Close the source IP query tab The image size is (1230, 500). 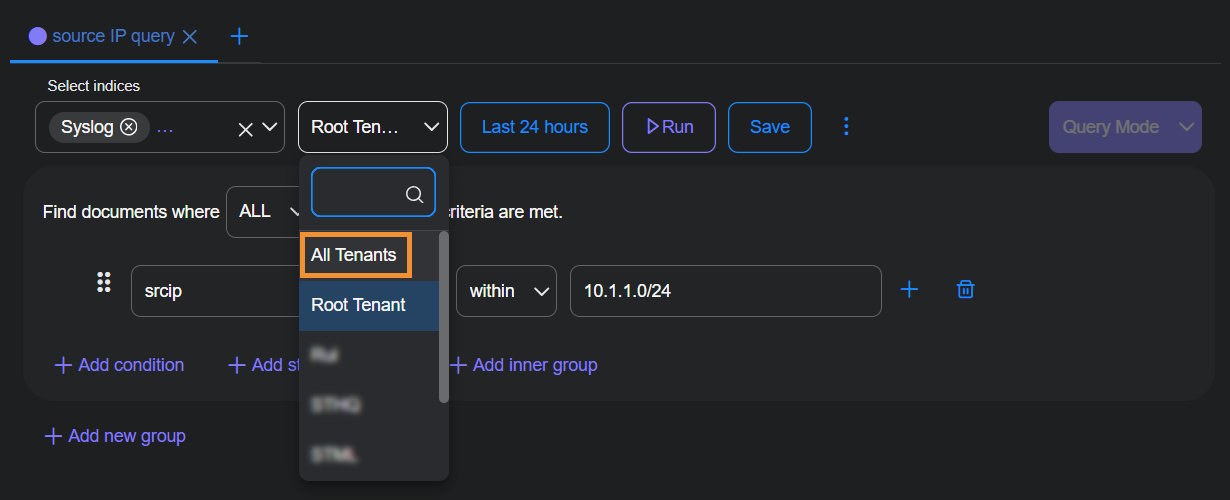point(190,37)
